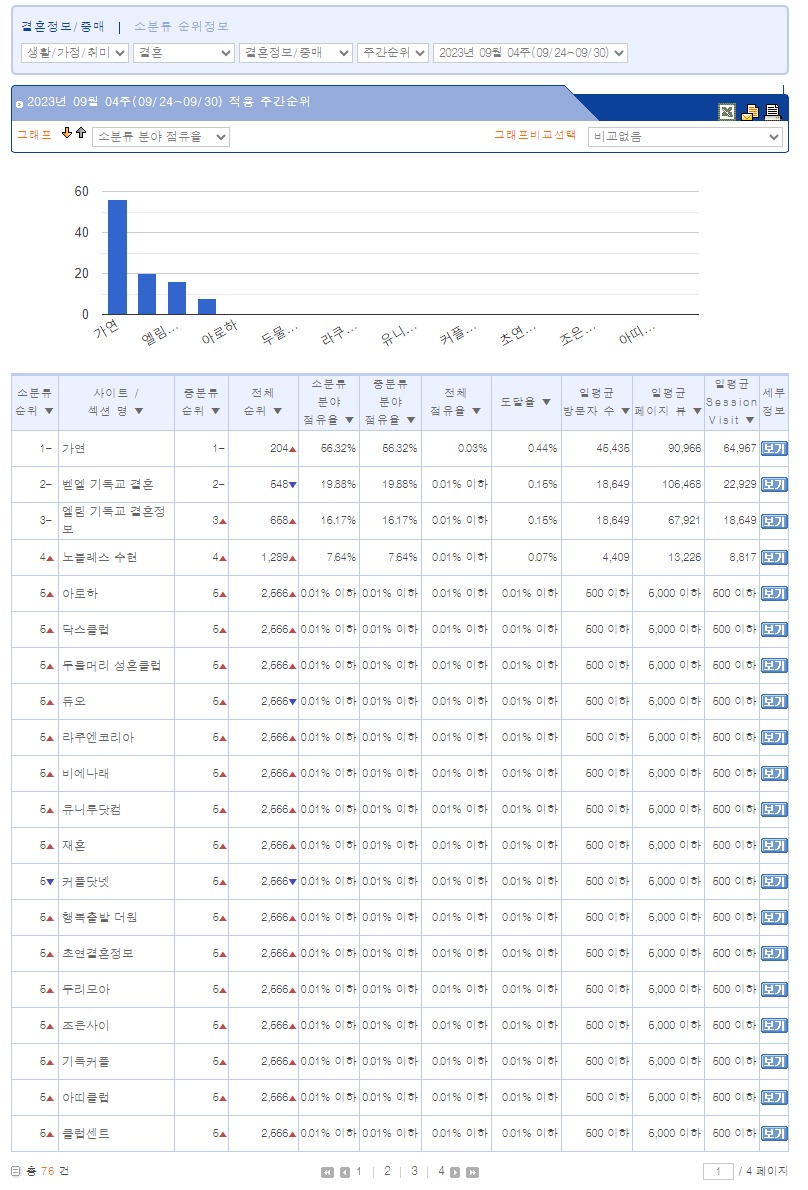Go to the next page arrow
Viewport: 808px width, 1190px height.
click(x=455, y=1172)
